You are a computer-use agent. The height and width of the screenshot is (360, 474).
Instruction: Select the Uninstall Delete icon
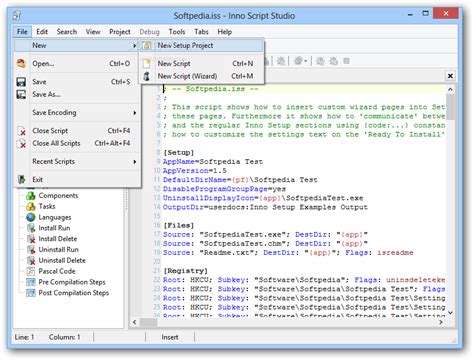tap(31, 260)
